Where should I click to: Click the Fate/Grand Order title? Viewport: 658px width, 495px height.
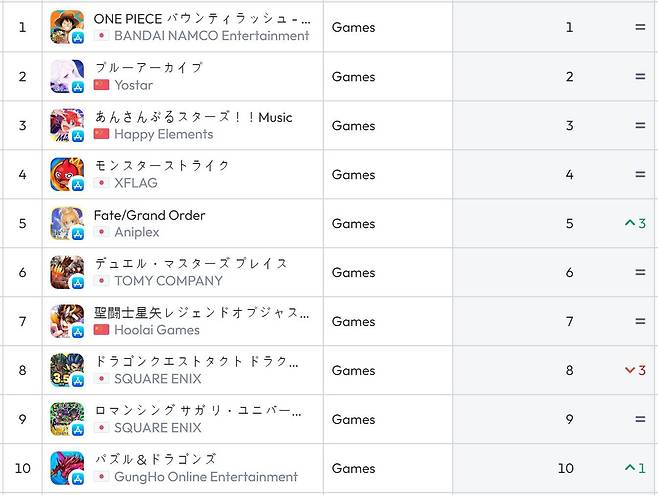[x=149, y=215]
